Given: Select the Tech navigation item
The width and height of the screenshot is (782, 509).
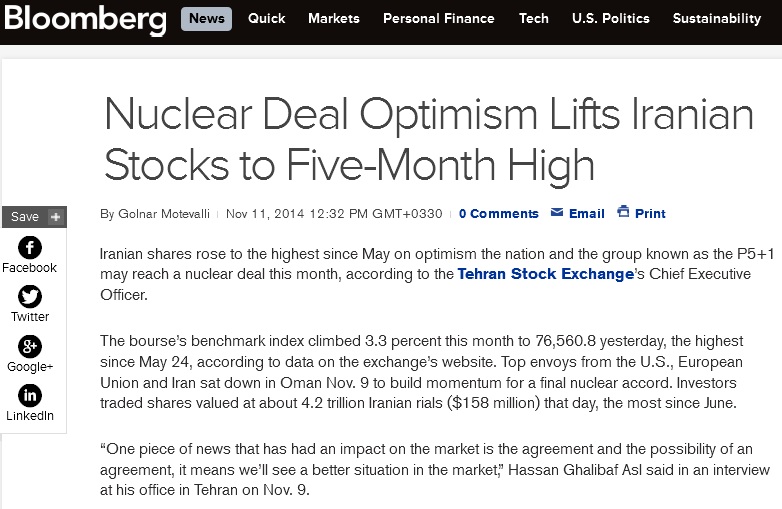Looking at the screenshot, I should click(x=534, y=19).
